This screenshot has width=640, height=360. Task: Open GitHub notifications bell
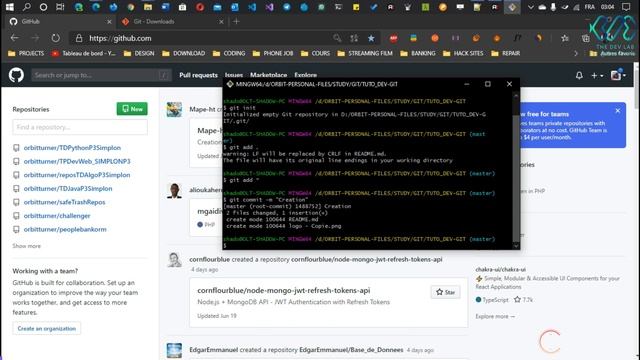point(579,75)
